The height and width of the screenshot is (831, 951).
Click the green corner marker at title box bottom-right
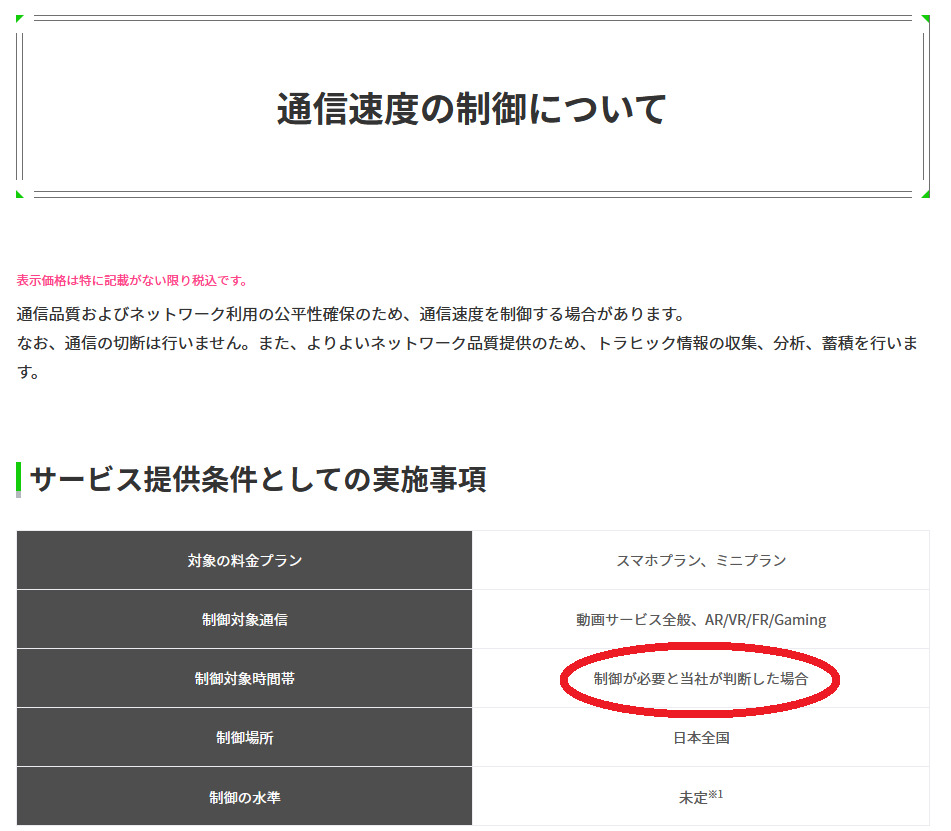[x=926, y=193]
